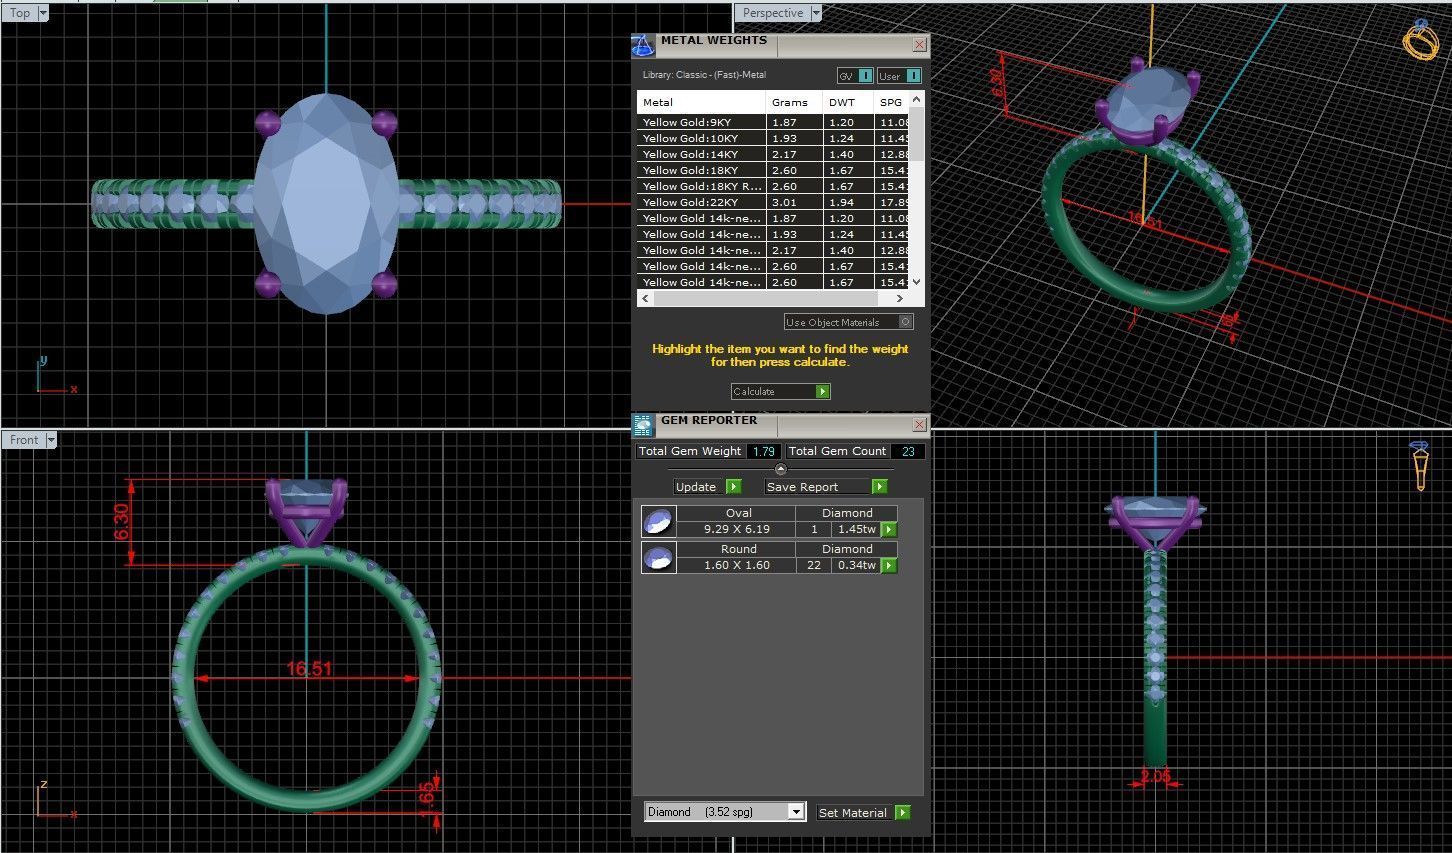Select the Yellow Gold:18KY row
Viewport: 1452px width, 853px height.
773,170
